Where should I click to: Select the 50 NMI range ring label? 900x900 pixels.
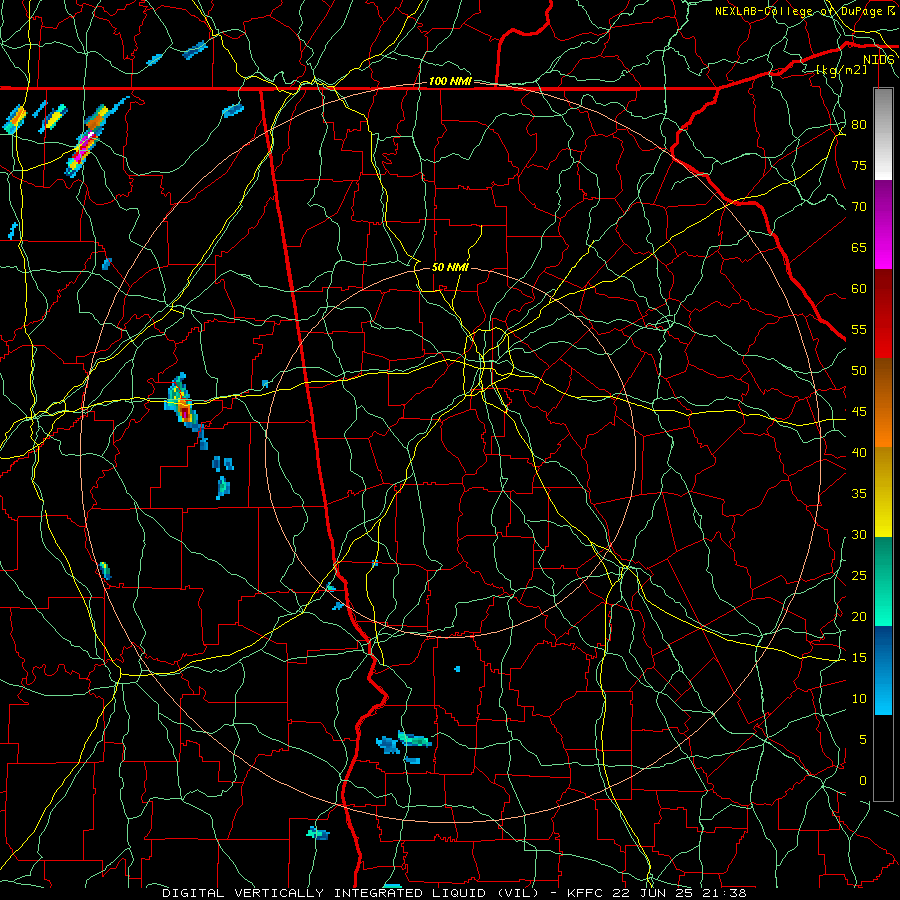tap(450, 267)
